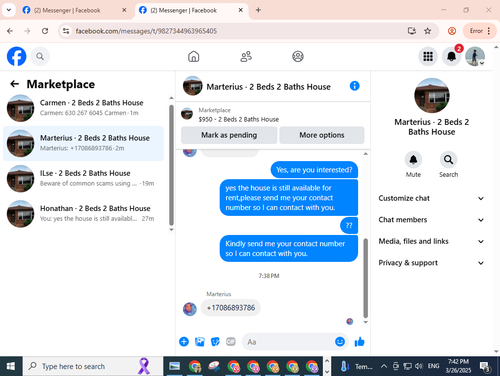Open the notifications bell with badge

[x=451, y=56]
